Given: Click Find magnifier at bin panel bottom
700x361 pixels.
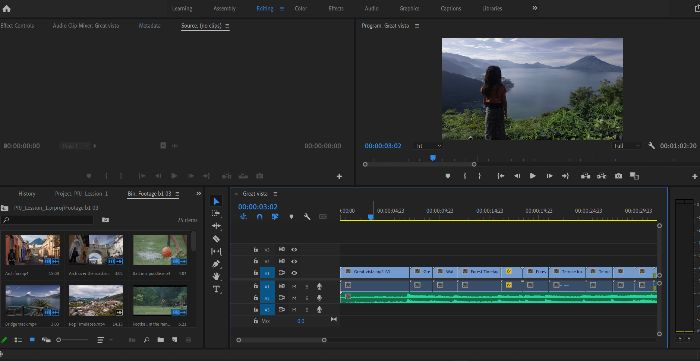Looking at the screenshot, I should coord(146,340).
